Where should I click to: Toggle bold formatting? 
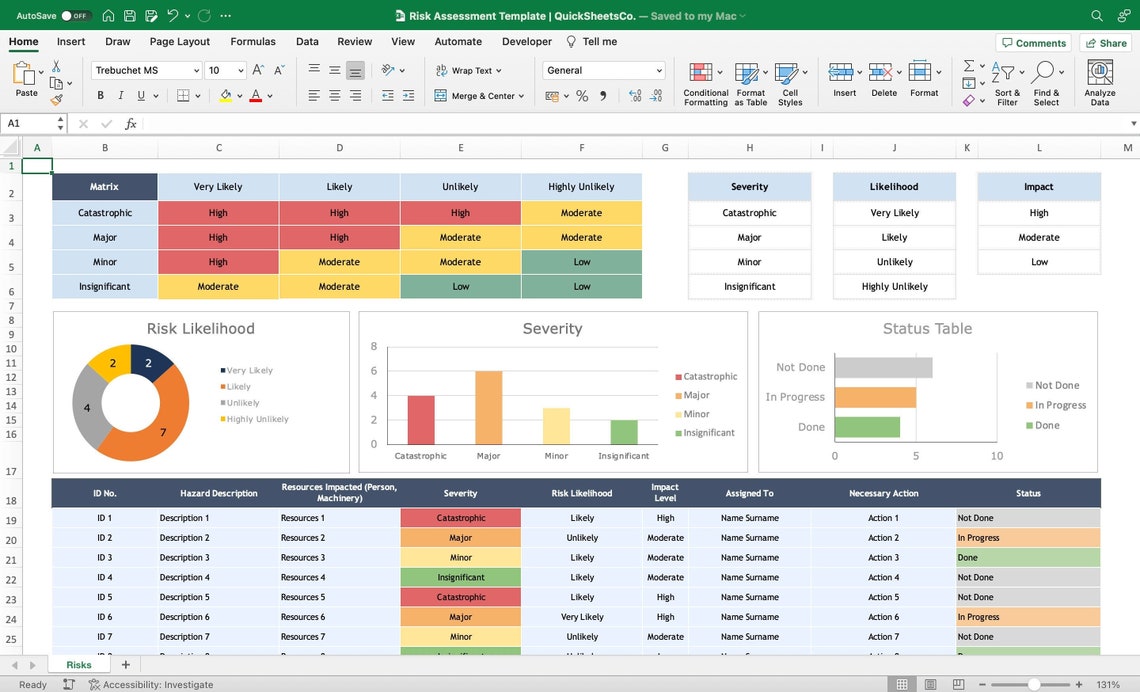(x=99, y=94)
